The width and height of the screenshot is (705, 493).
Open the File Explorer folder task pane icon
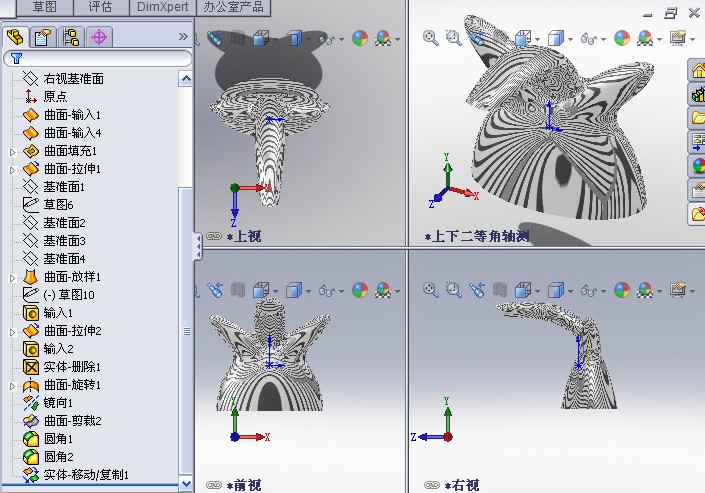point(697,118)
